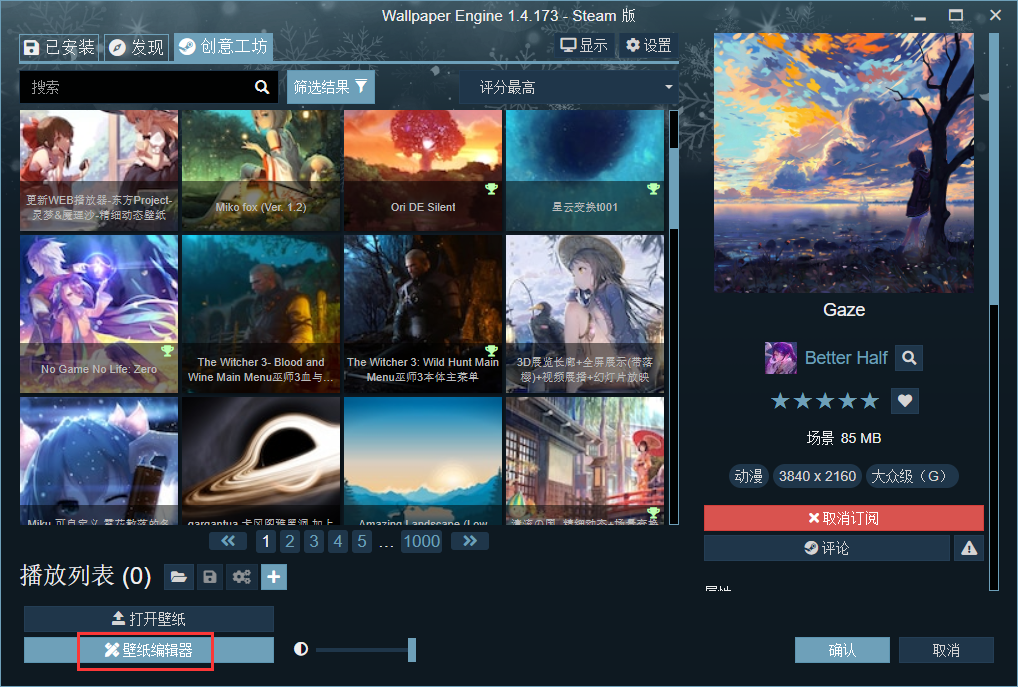
Task: Search author Better Half's wallpapers icon
Action: tap(909, 358)
